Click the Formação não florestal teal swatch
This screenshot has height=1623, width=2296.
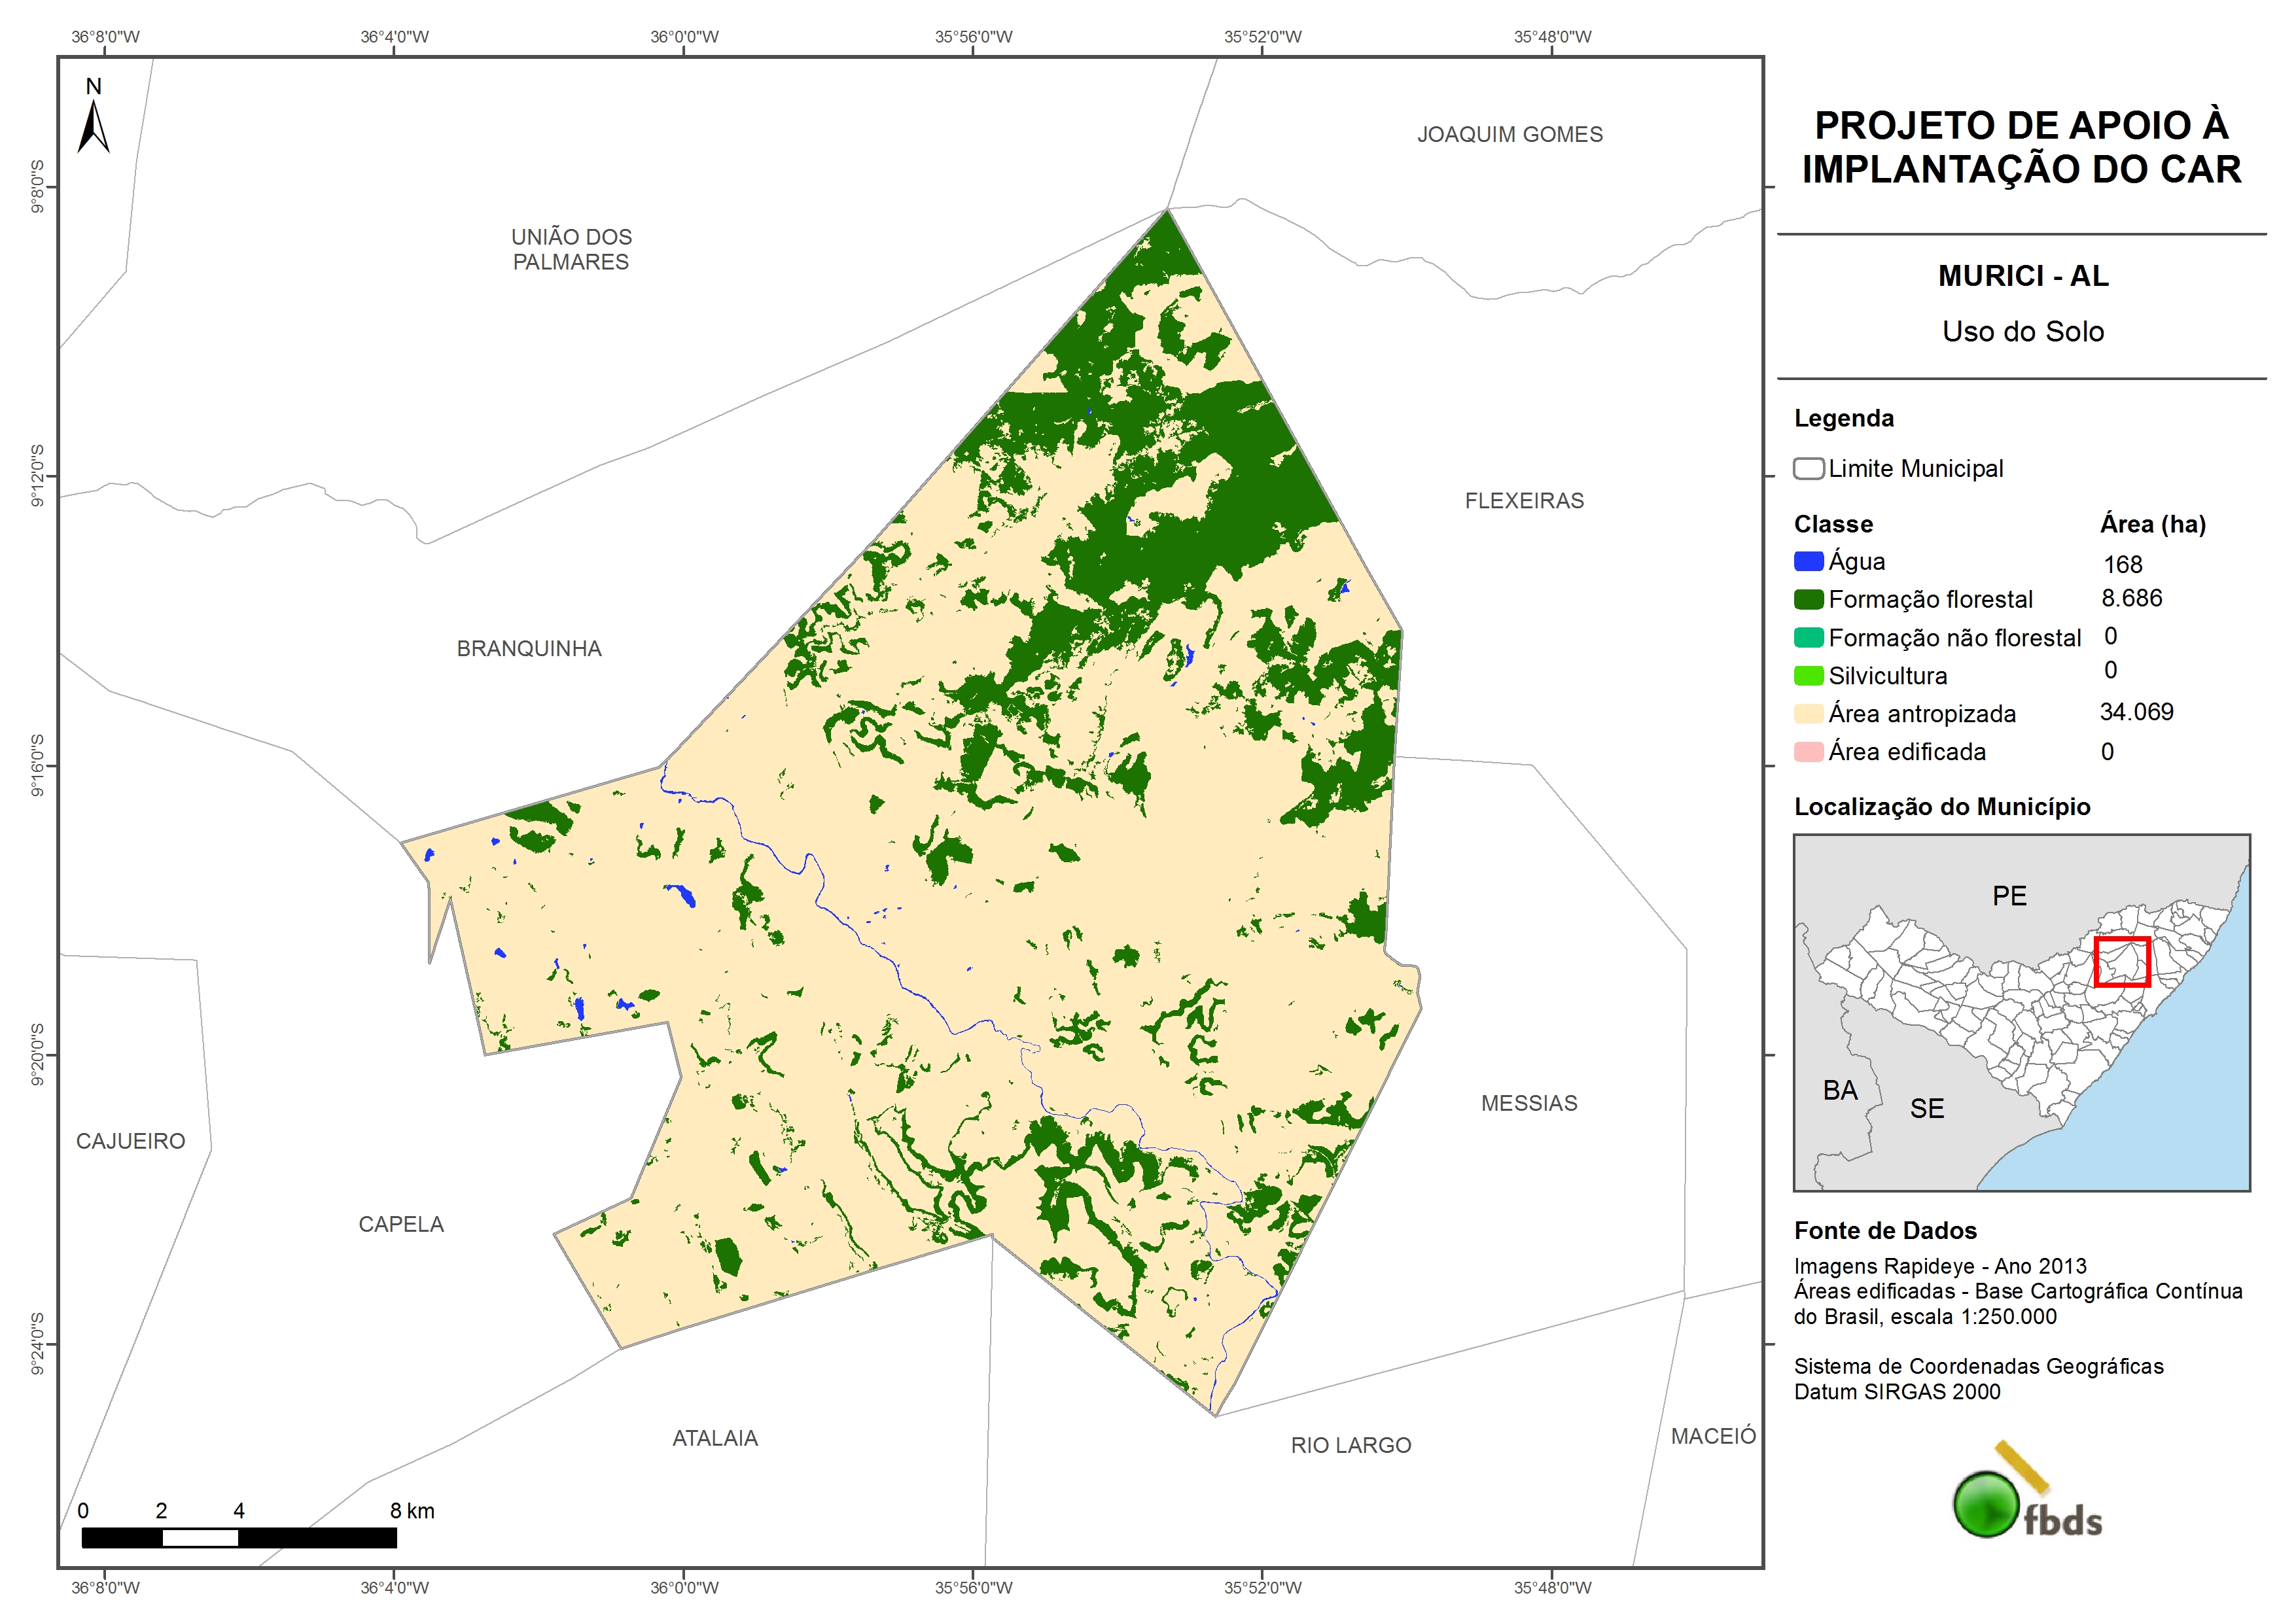pyautogui.click(x=1808, y=638)
